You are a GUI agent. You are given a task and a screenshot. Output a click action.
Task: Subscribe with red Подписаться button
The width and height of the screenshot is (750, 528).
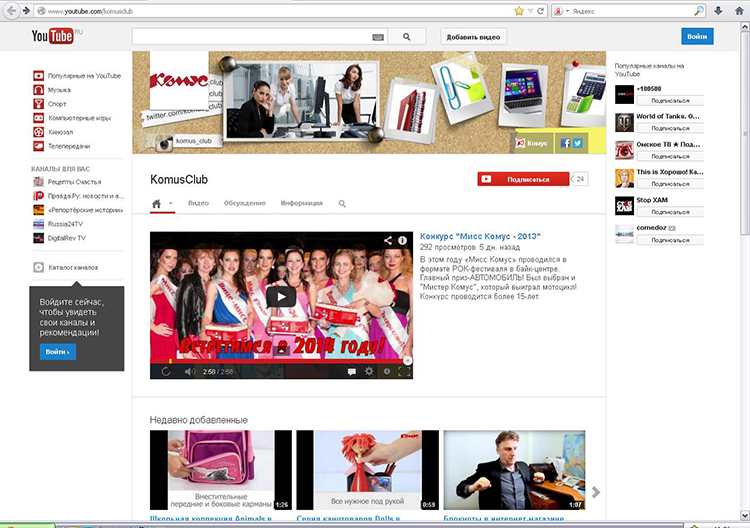[523, 179]
